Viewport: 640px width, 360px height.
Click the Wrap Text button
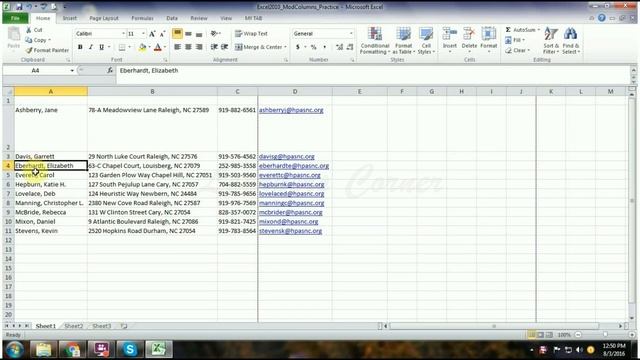coord(251,33)
